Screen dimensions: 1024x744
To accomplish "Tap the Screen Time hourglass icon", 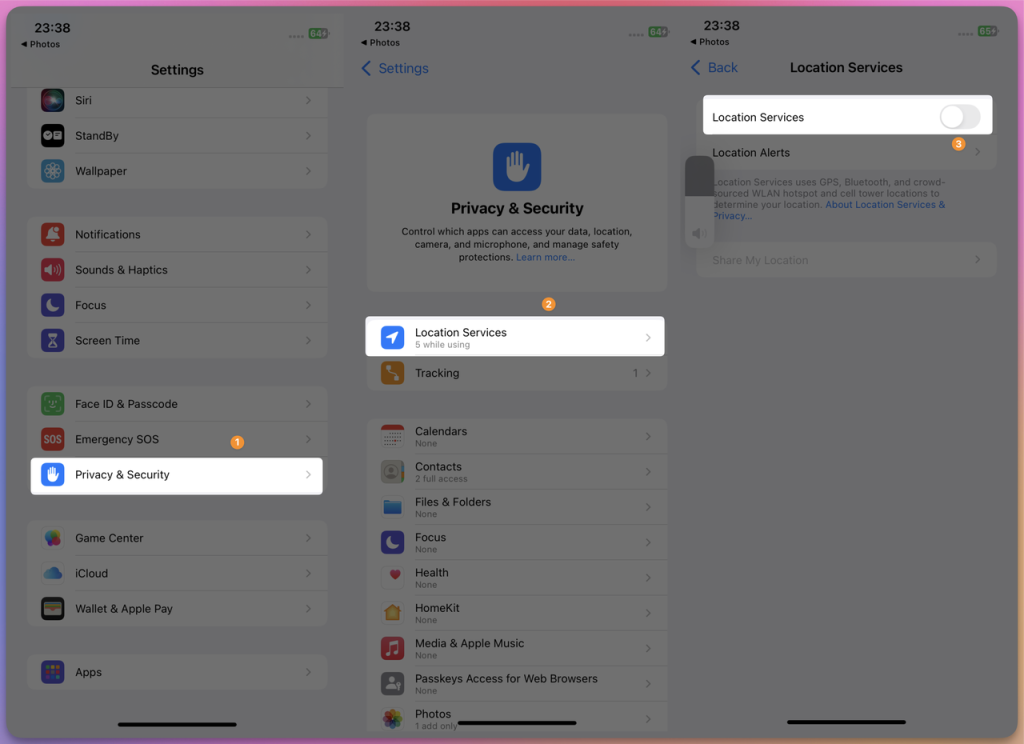I will coord(53,340).
